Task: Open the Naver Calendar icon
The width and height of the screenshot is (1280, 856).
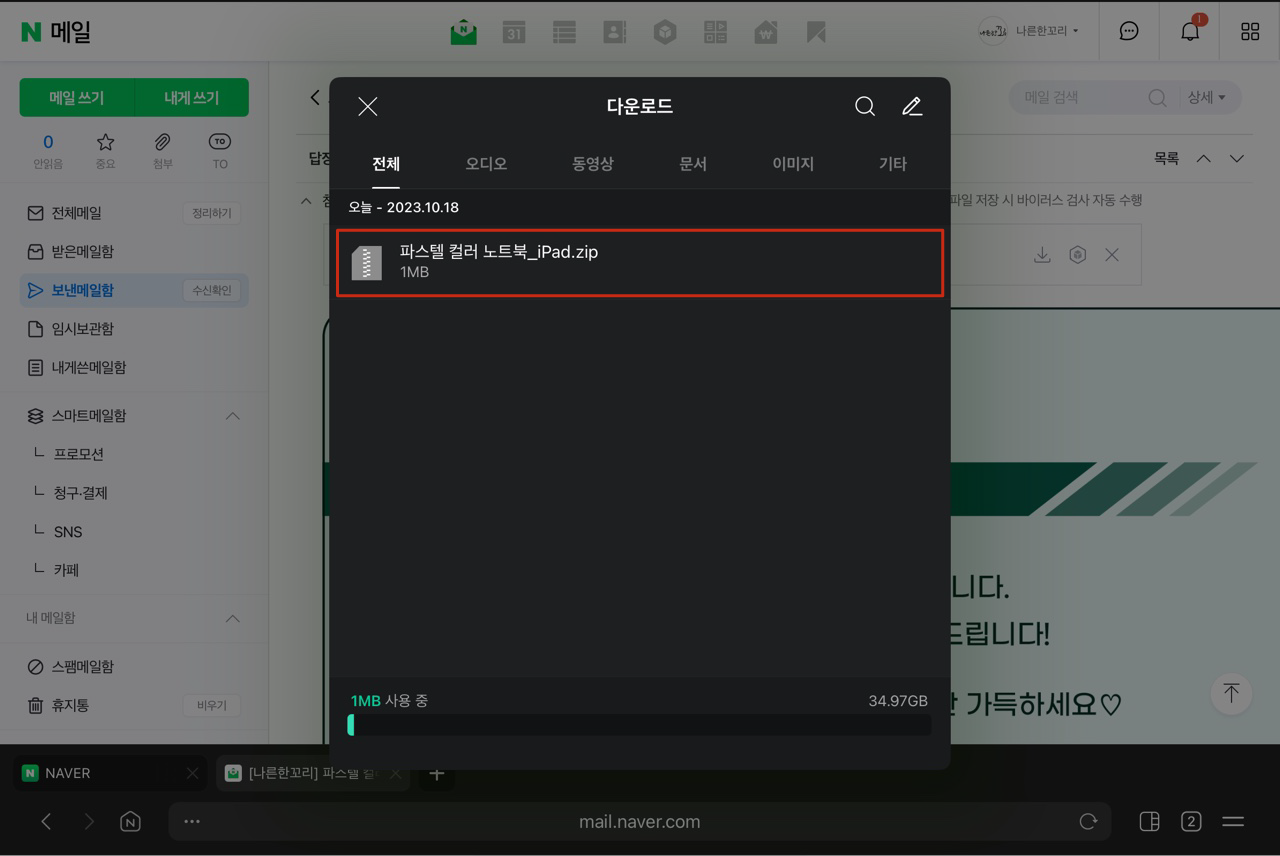Action: [x=514, y=31]
